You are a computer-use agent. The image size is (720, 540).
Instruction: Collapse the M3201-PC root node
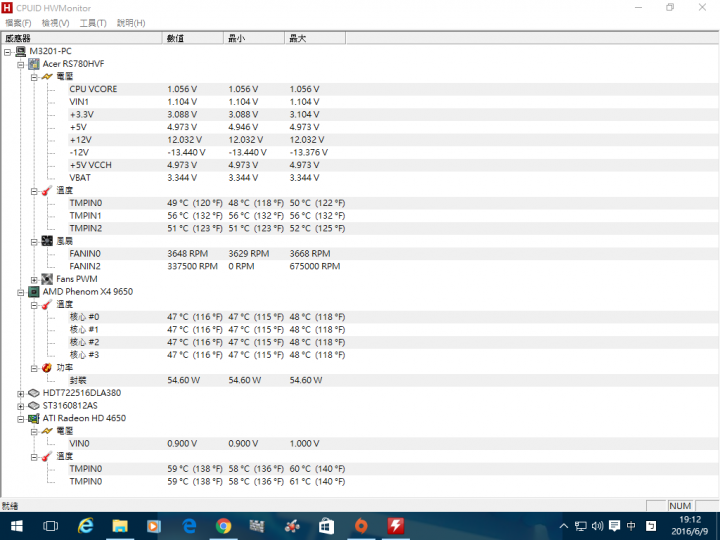coord(7,52)
